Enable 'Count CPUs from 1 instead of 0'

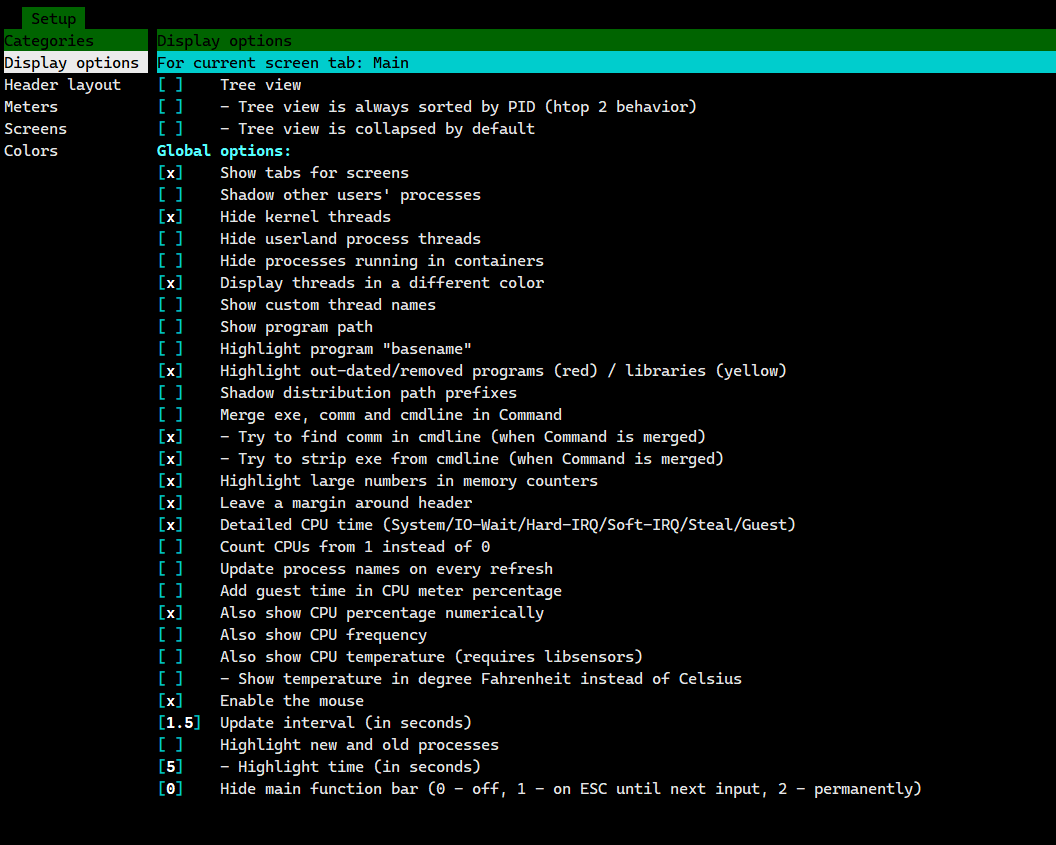point(170,547)
